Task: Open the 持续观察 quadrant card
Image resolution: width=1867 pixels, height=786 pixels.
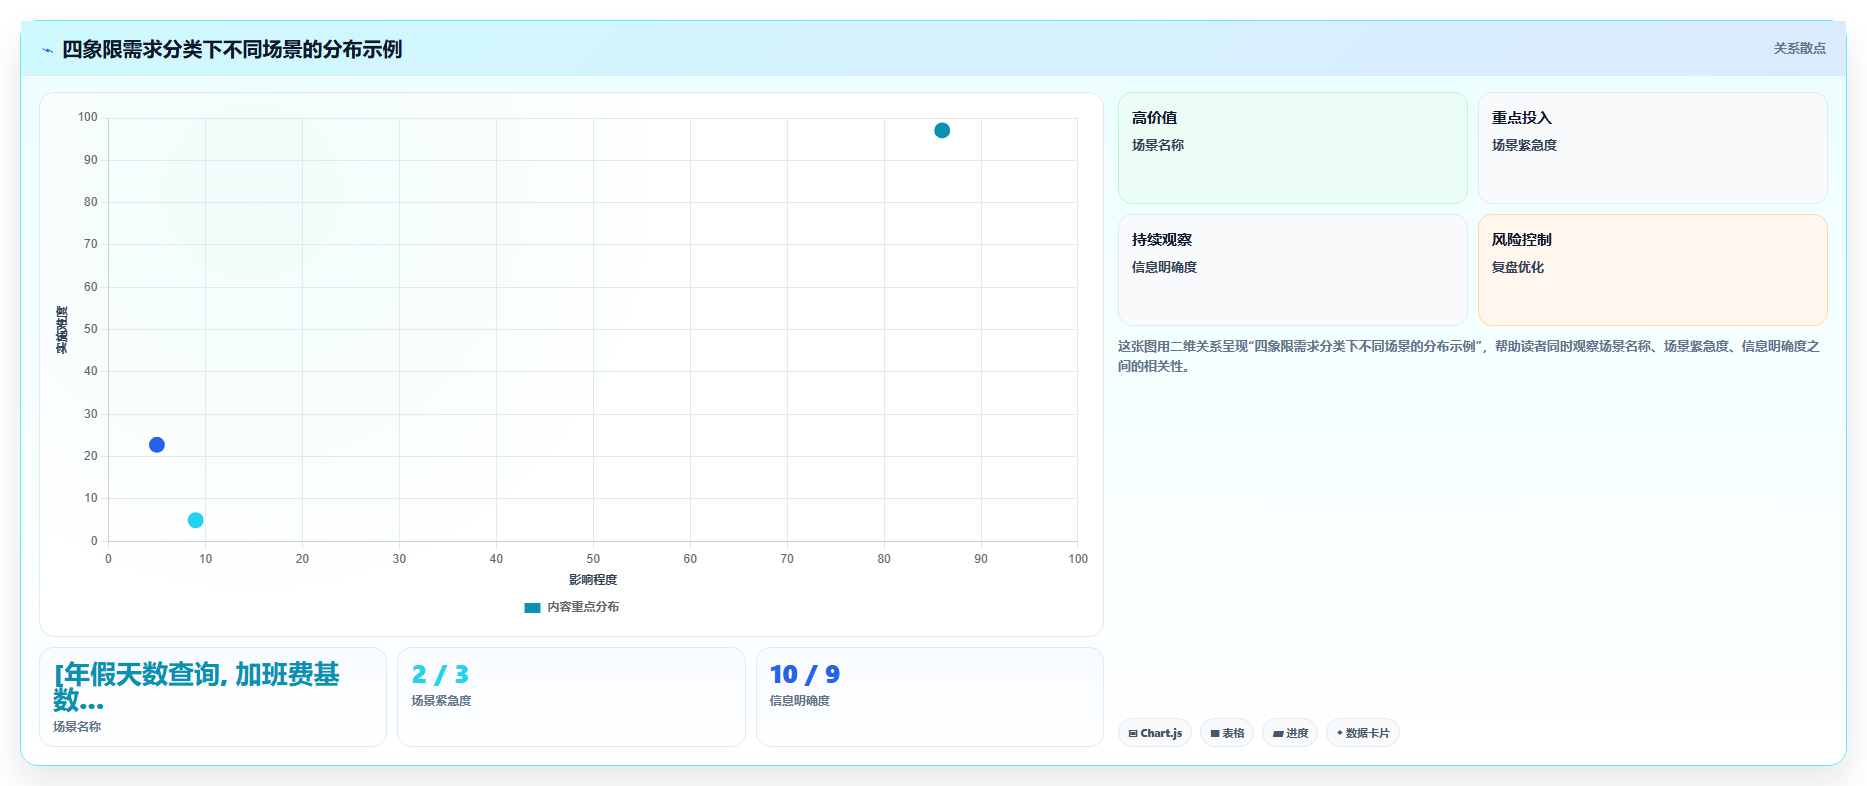Action: click(x=1292, y=270)
